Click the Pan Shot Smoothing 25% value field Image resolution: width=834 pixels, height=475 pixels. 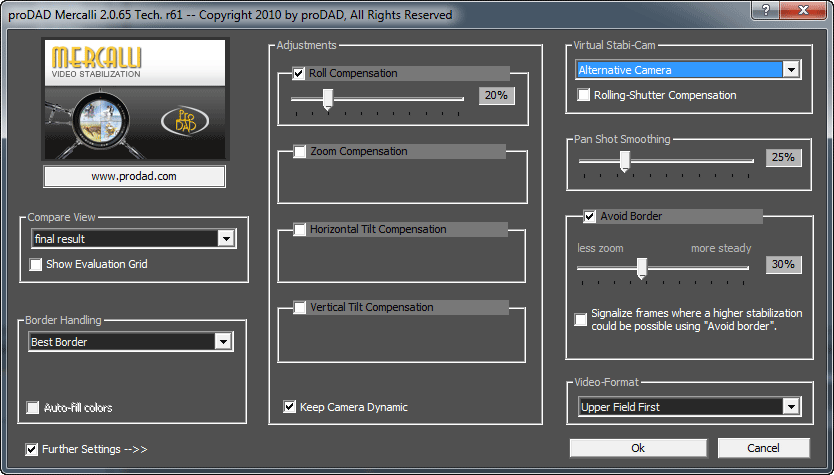pos(783,157)
